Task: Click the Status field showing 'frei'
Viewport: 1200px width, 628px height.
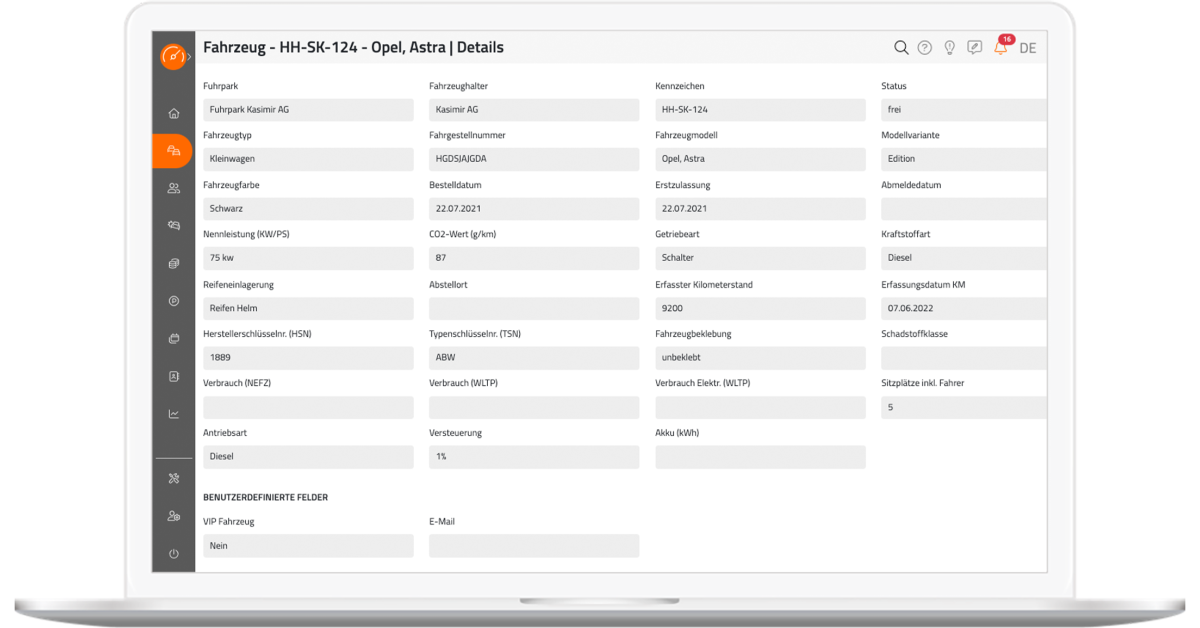Action: click(964, 110)
